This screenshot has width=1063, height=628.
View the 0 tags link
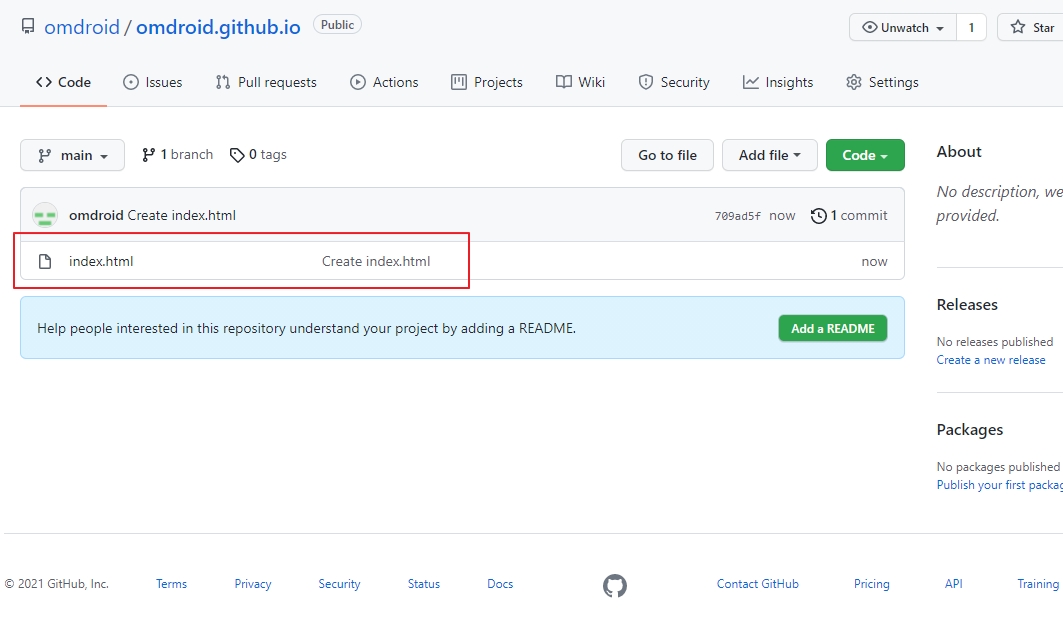click(258, 155)
